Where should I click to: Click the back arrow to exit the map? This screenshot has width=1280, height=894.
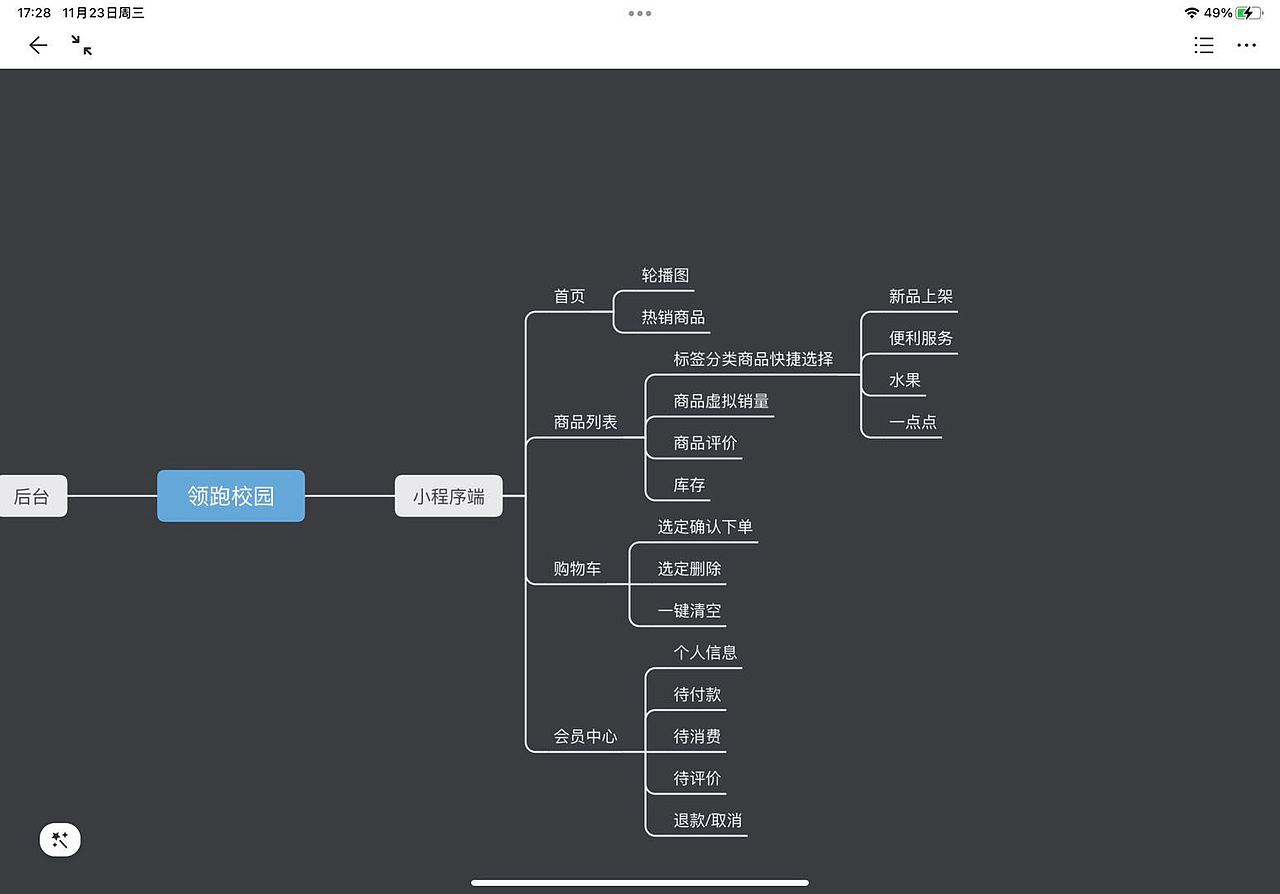[37, 45]
